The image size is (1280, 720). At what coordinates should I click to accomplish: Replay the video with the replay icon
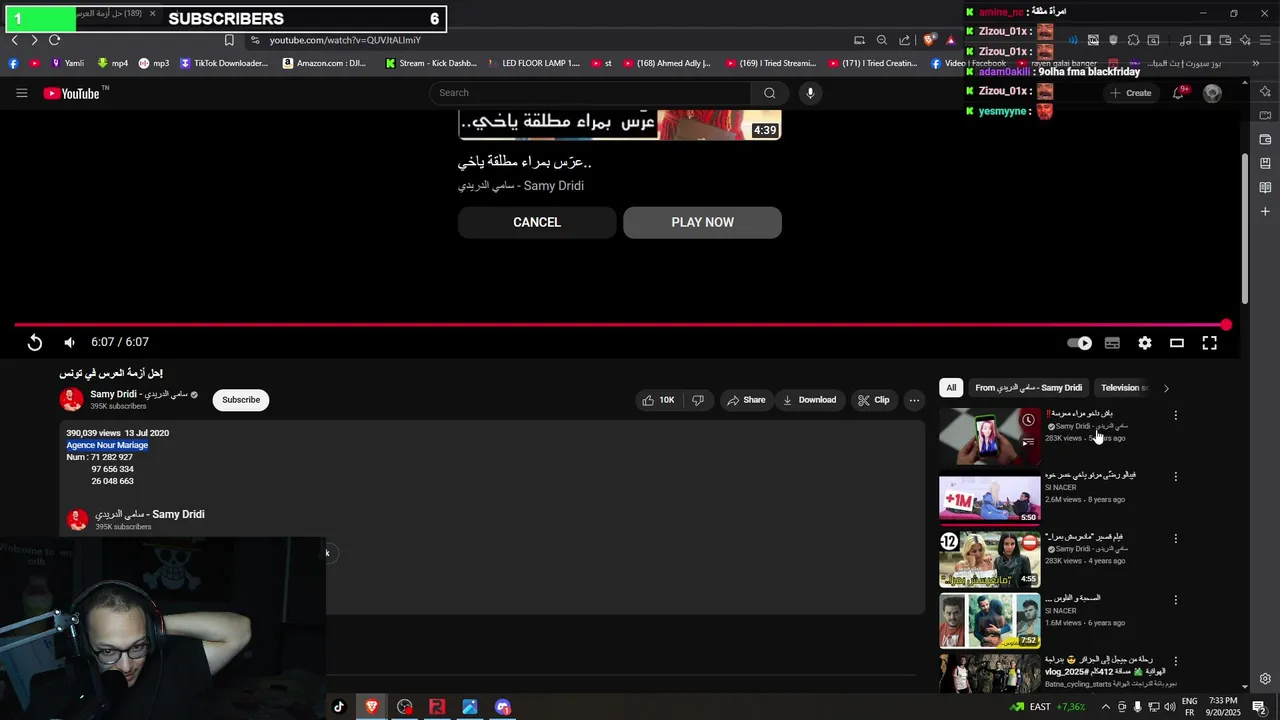click(x=35, y=343)
